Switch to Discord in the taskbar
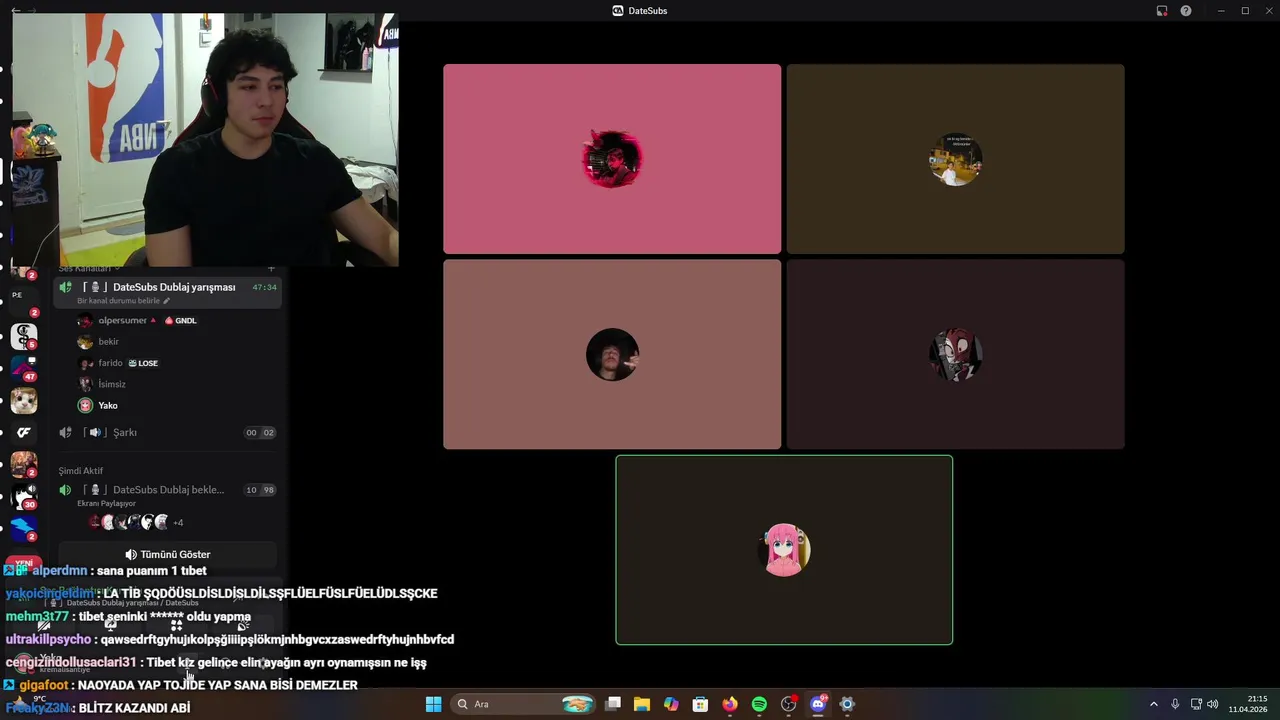Viewport: 1280px width, 720px height. point(818,704)
